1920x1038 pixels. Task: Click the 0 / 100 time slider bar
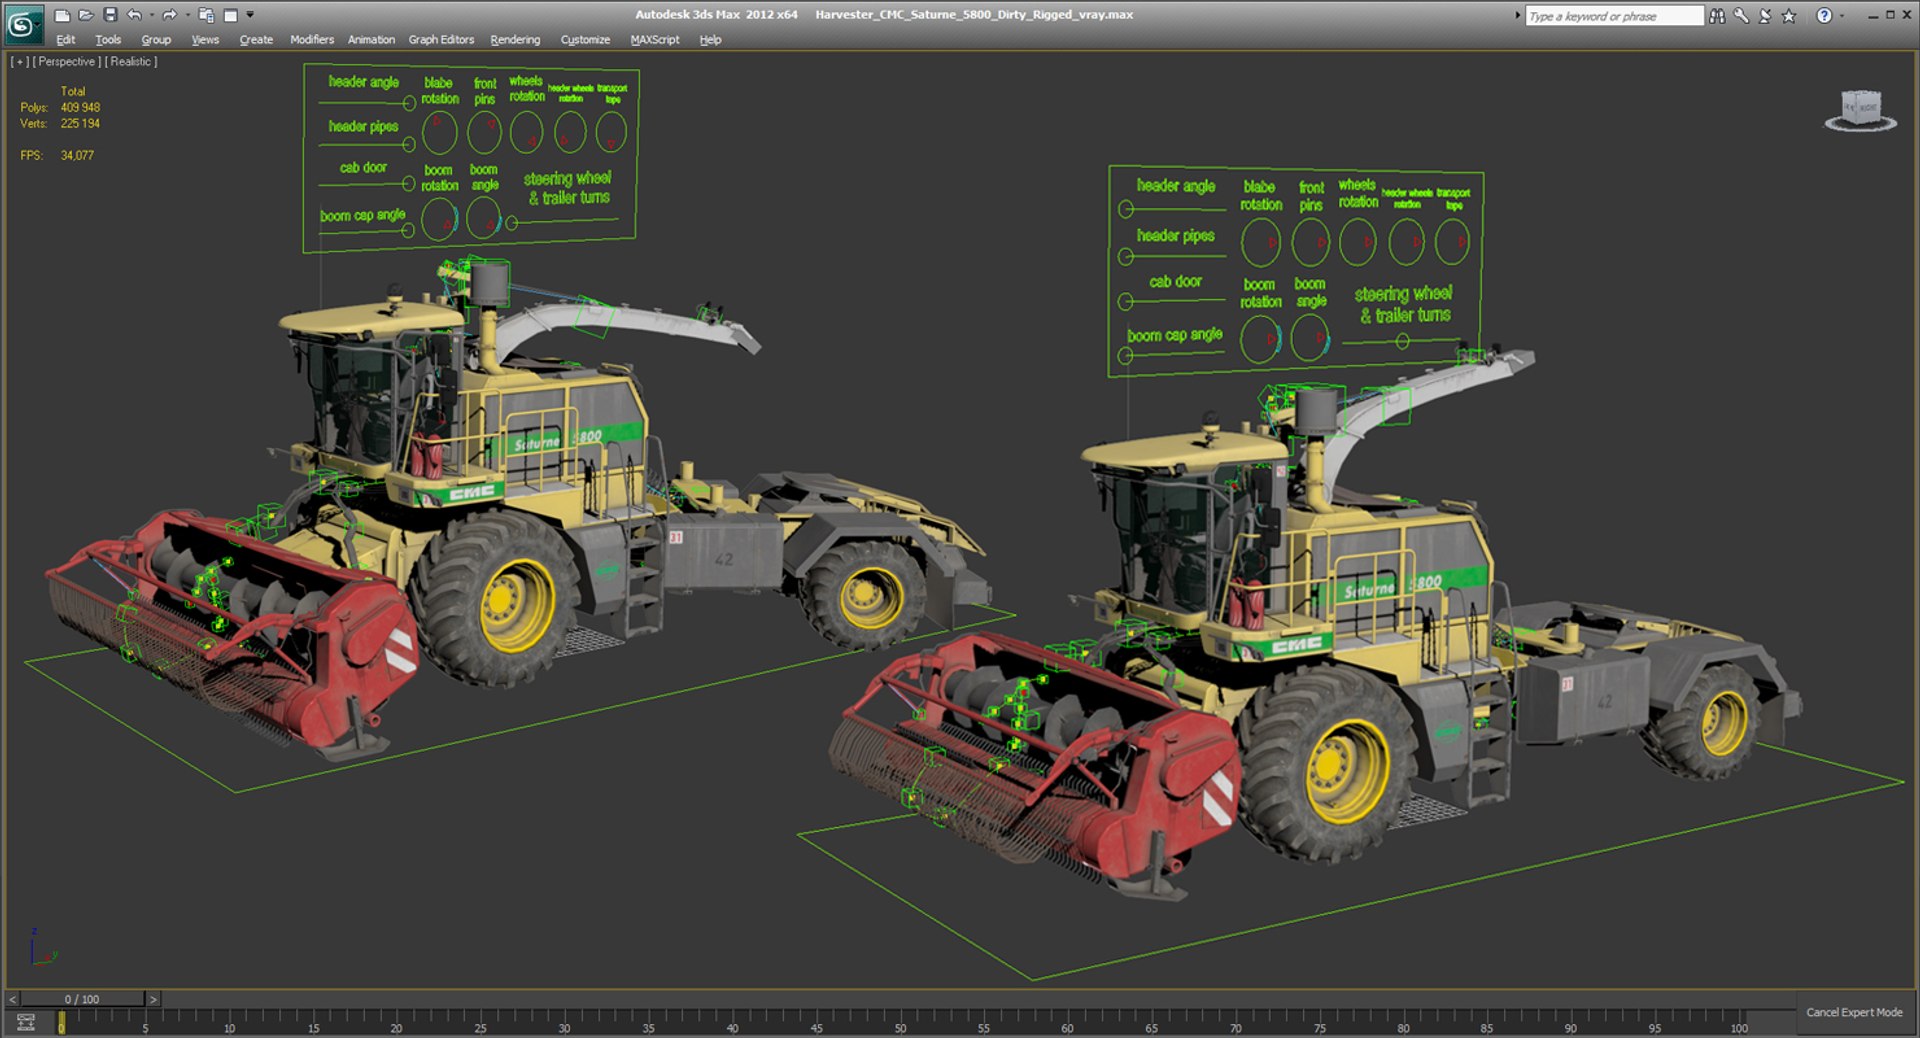pos(82,999)
